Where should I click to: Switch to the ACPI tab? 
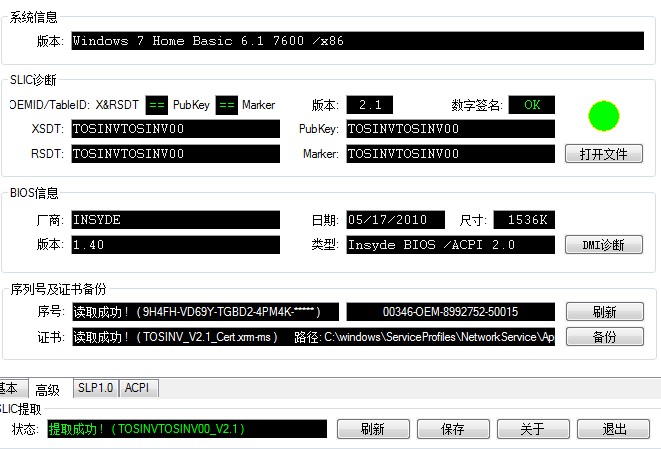point(137,388)
